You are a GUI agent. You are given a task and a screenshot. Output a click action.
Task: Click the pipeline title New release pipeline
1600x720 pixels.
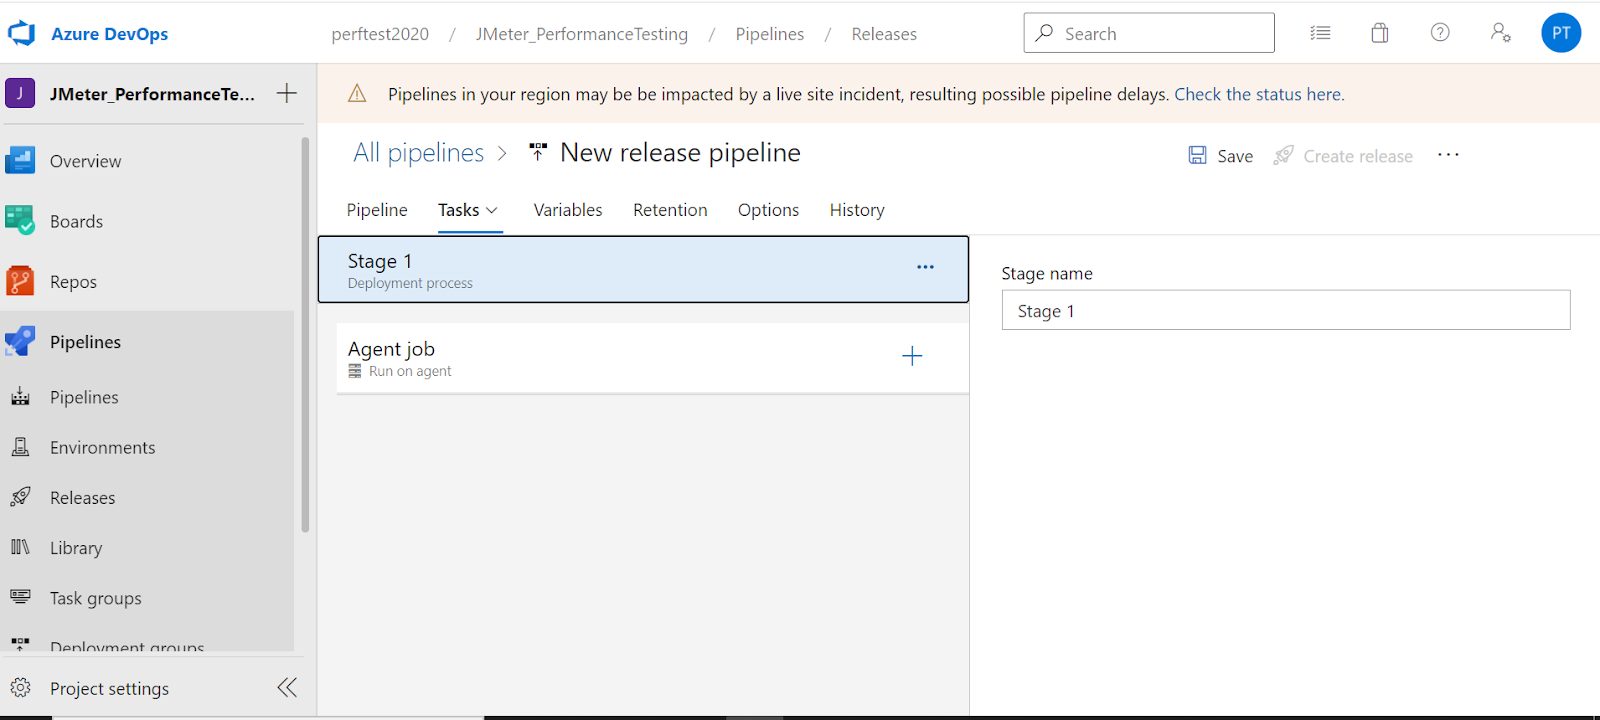tap(680, 153)
